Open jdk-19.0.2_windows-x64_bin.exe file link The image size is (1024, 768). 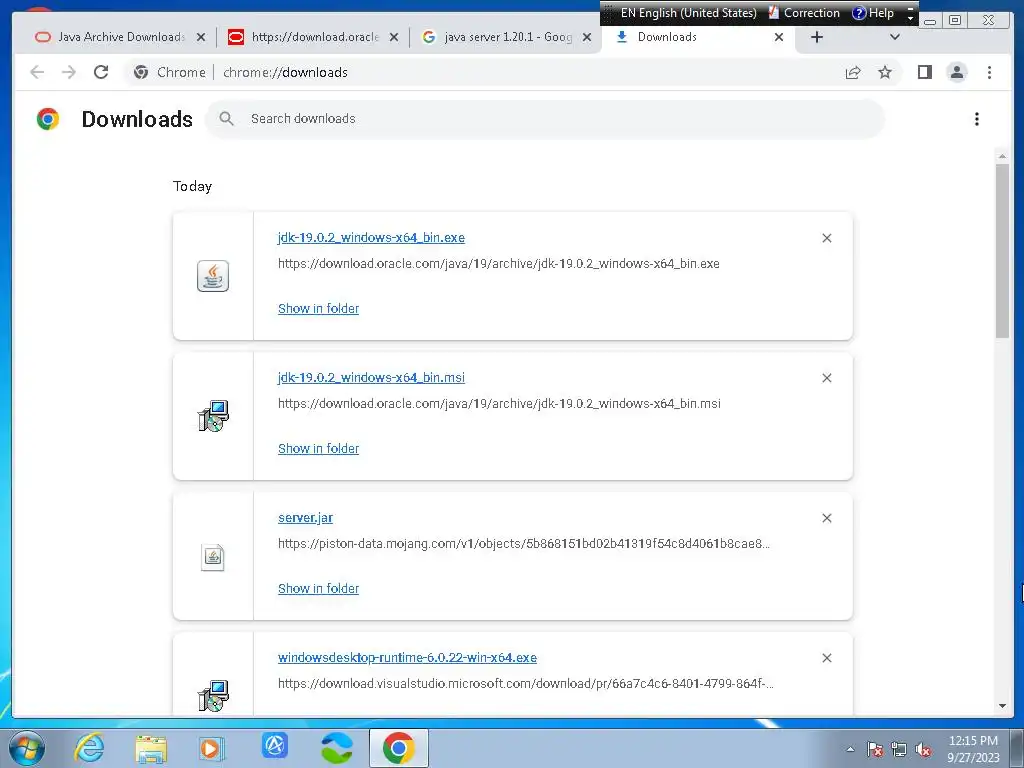[371, 238]
